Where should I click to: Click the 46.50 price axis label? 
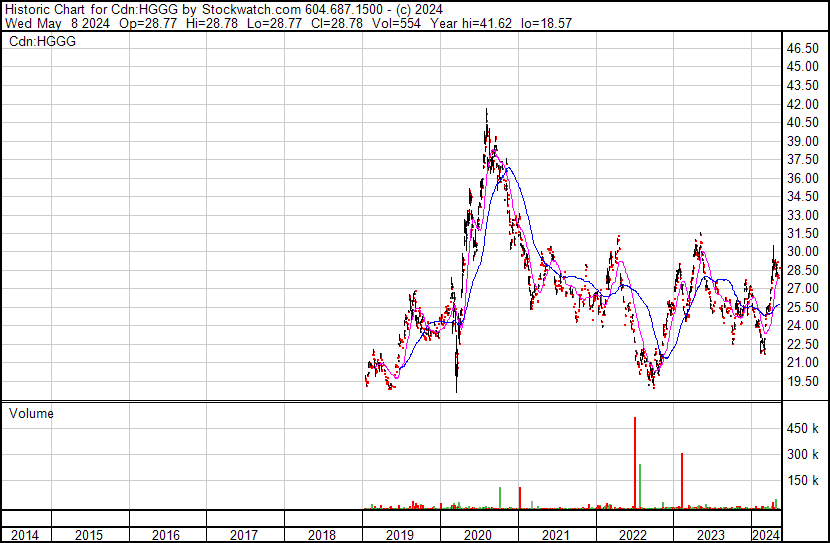click(x=802, y=48)
